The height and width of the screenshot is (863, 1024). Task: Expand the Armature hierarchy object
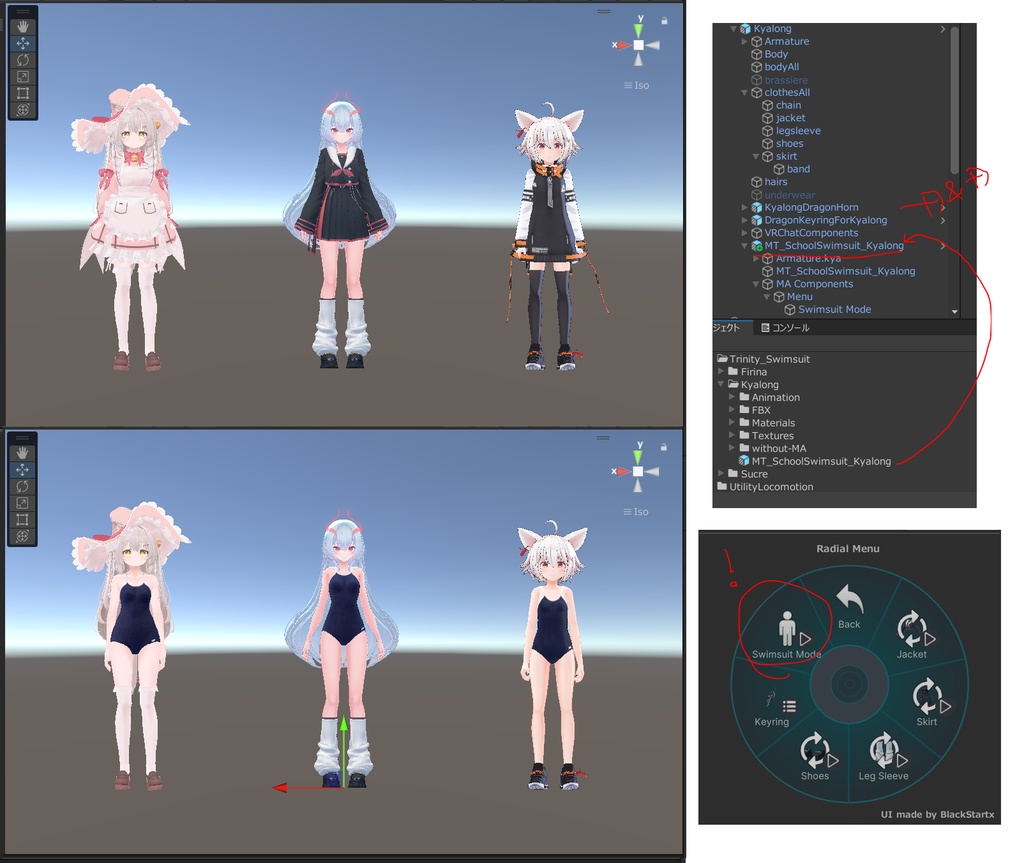(744, 41)
